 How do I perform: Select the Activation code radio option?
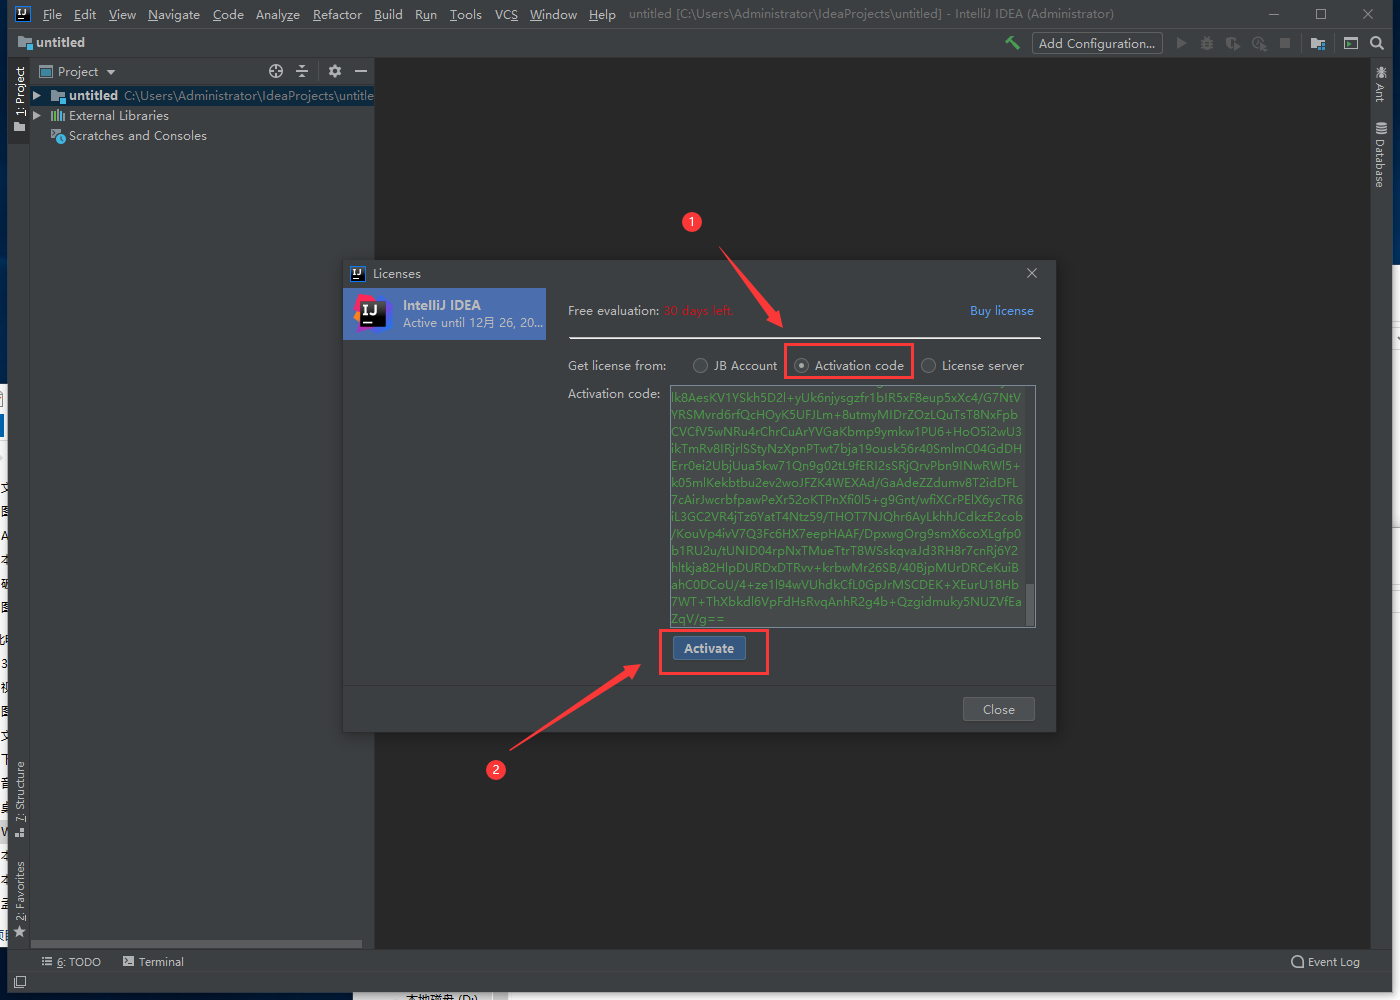click(802, 366)
